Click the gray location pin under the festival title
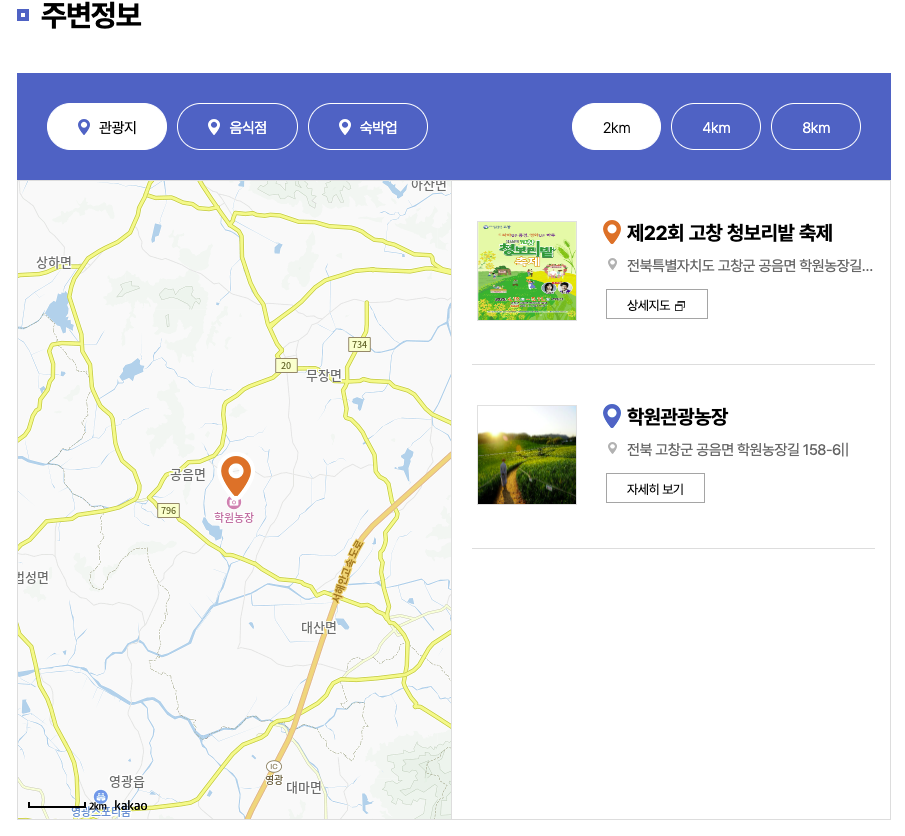Viewport: 905px width, 836px height. pos(612,266)
